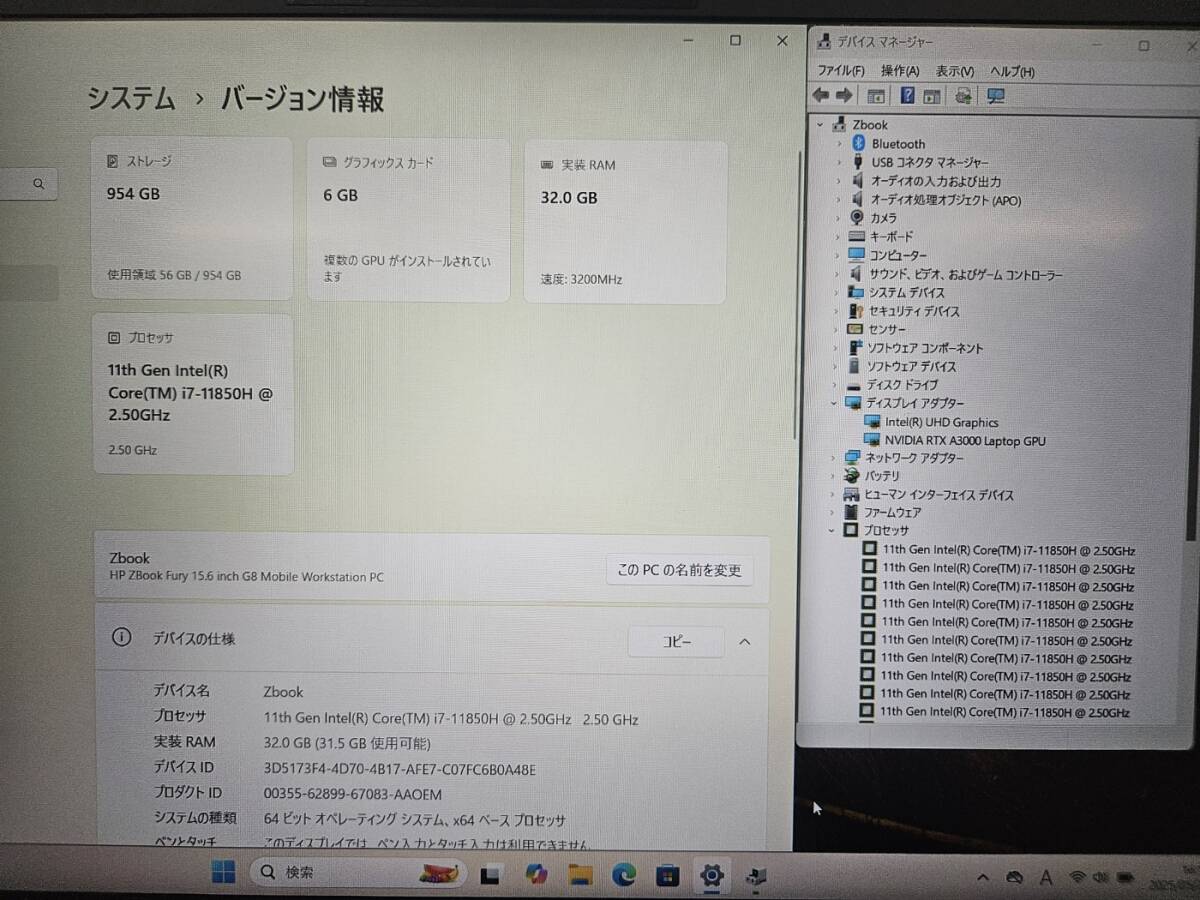
Task: Open the blue help icon in Device Manager toolbar
Action: click(907, 96)
